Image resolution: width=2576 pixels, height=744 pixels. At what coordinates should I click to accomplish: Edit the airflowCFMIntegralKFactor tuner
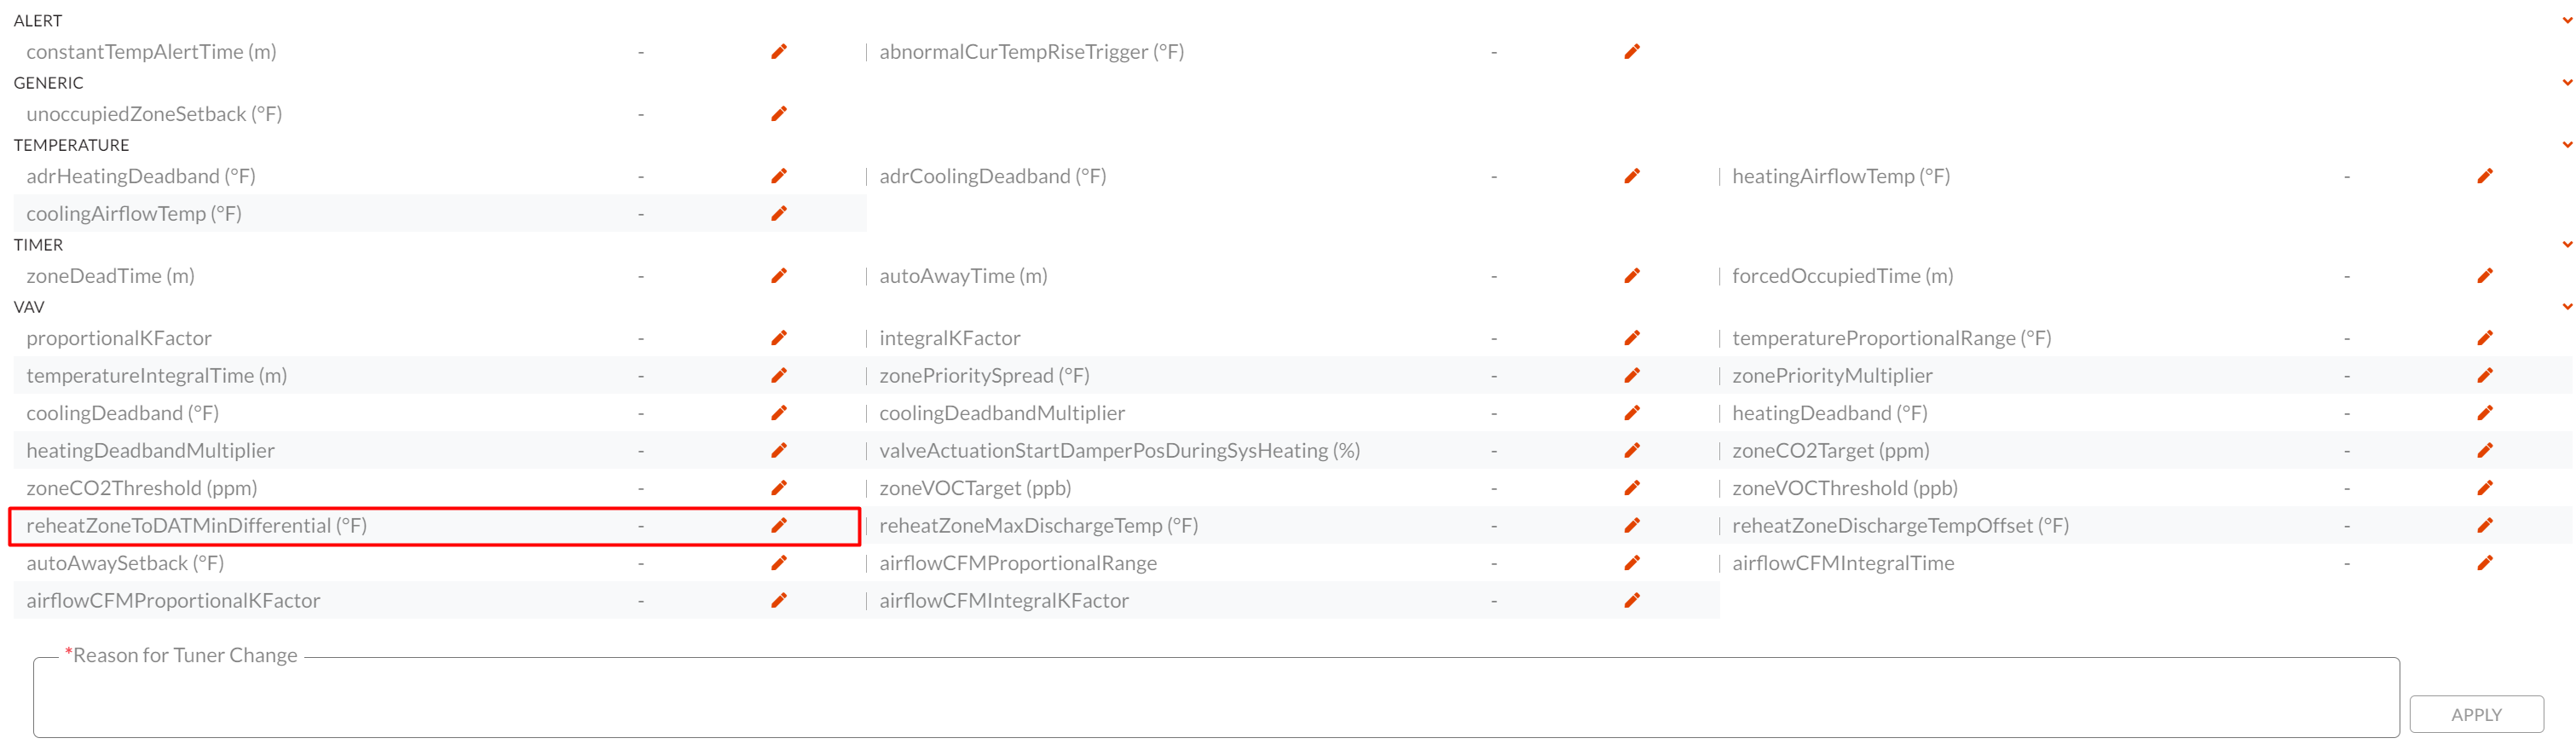coord(1632,601)
